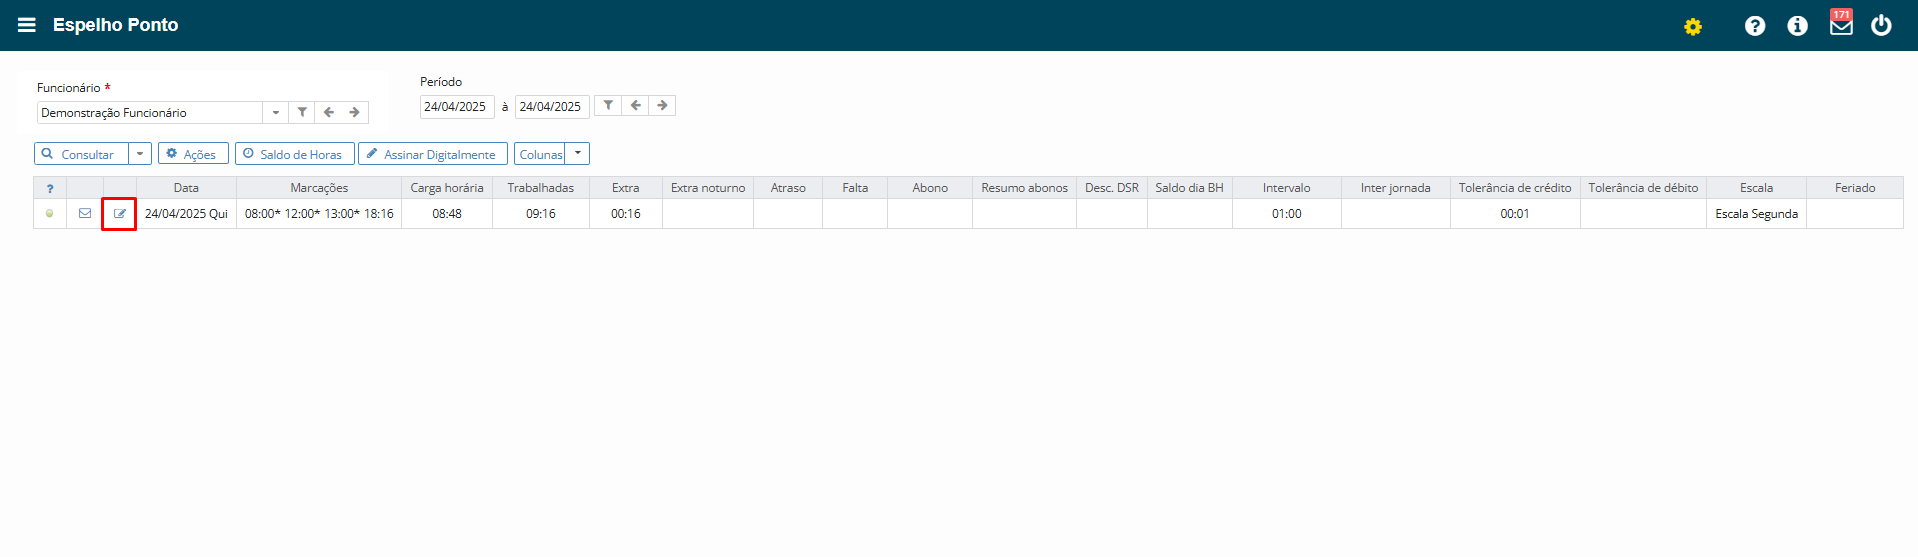Select the 24/04/2025 Qui date cell
Screen dimensions: 1918x557
point(186,214)
